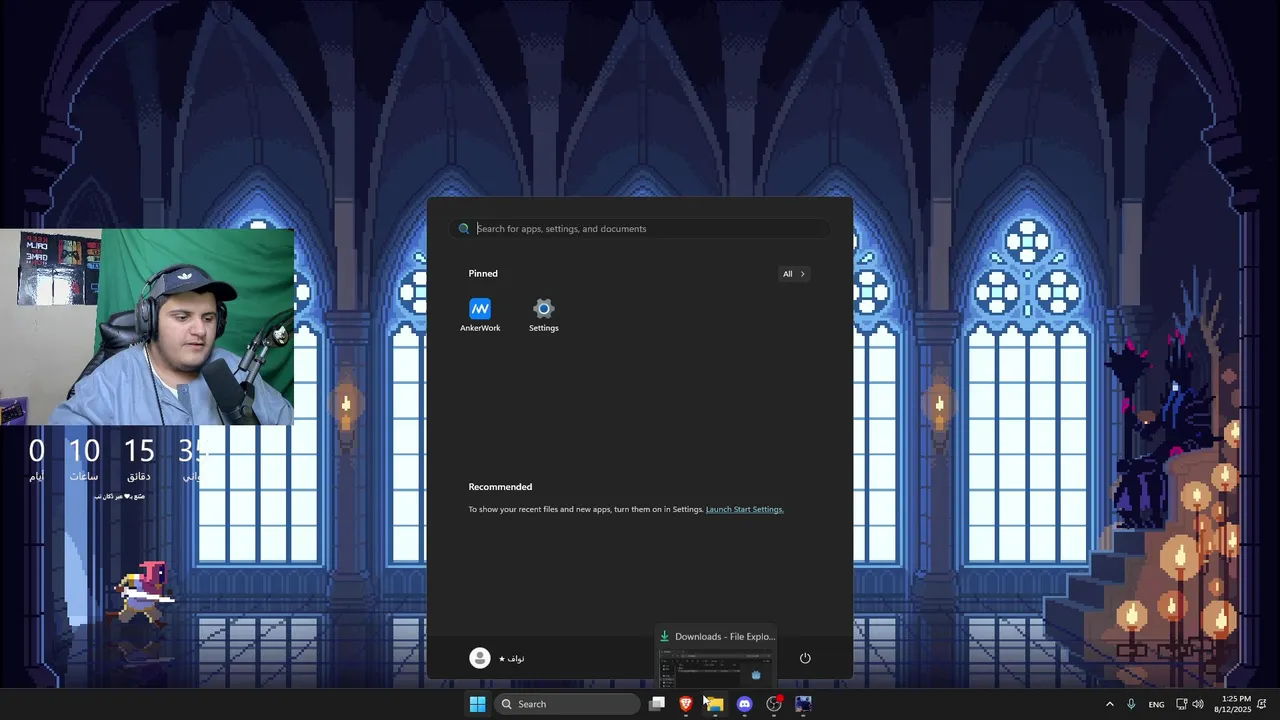
Task: Click the Windows Start button on the taskbar
Action: [x=478, y=704]
